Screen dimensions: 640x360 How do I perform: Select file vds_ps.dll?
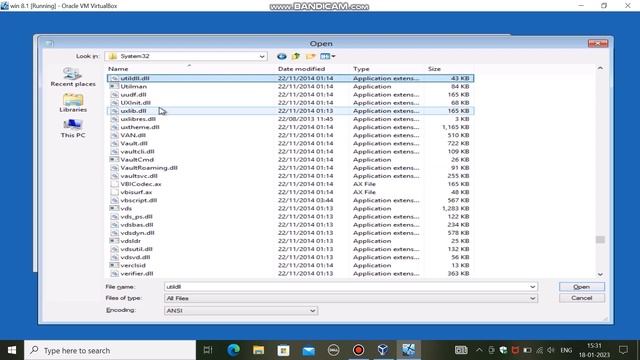pyautogui.click(x=290, y=216)
